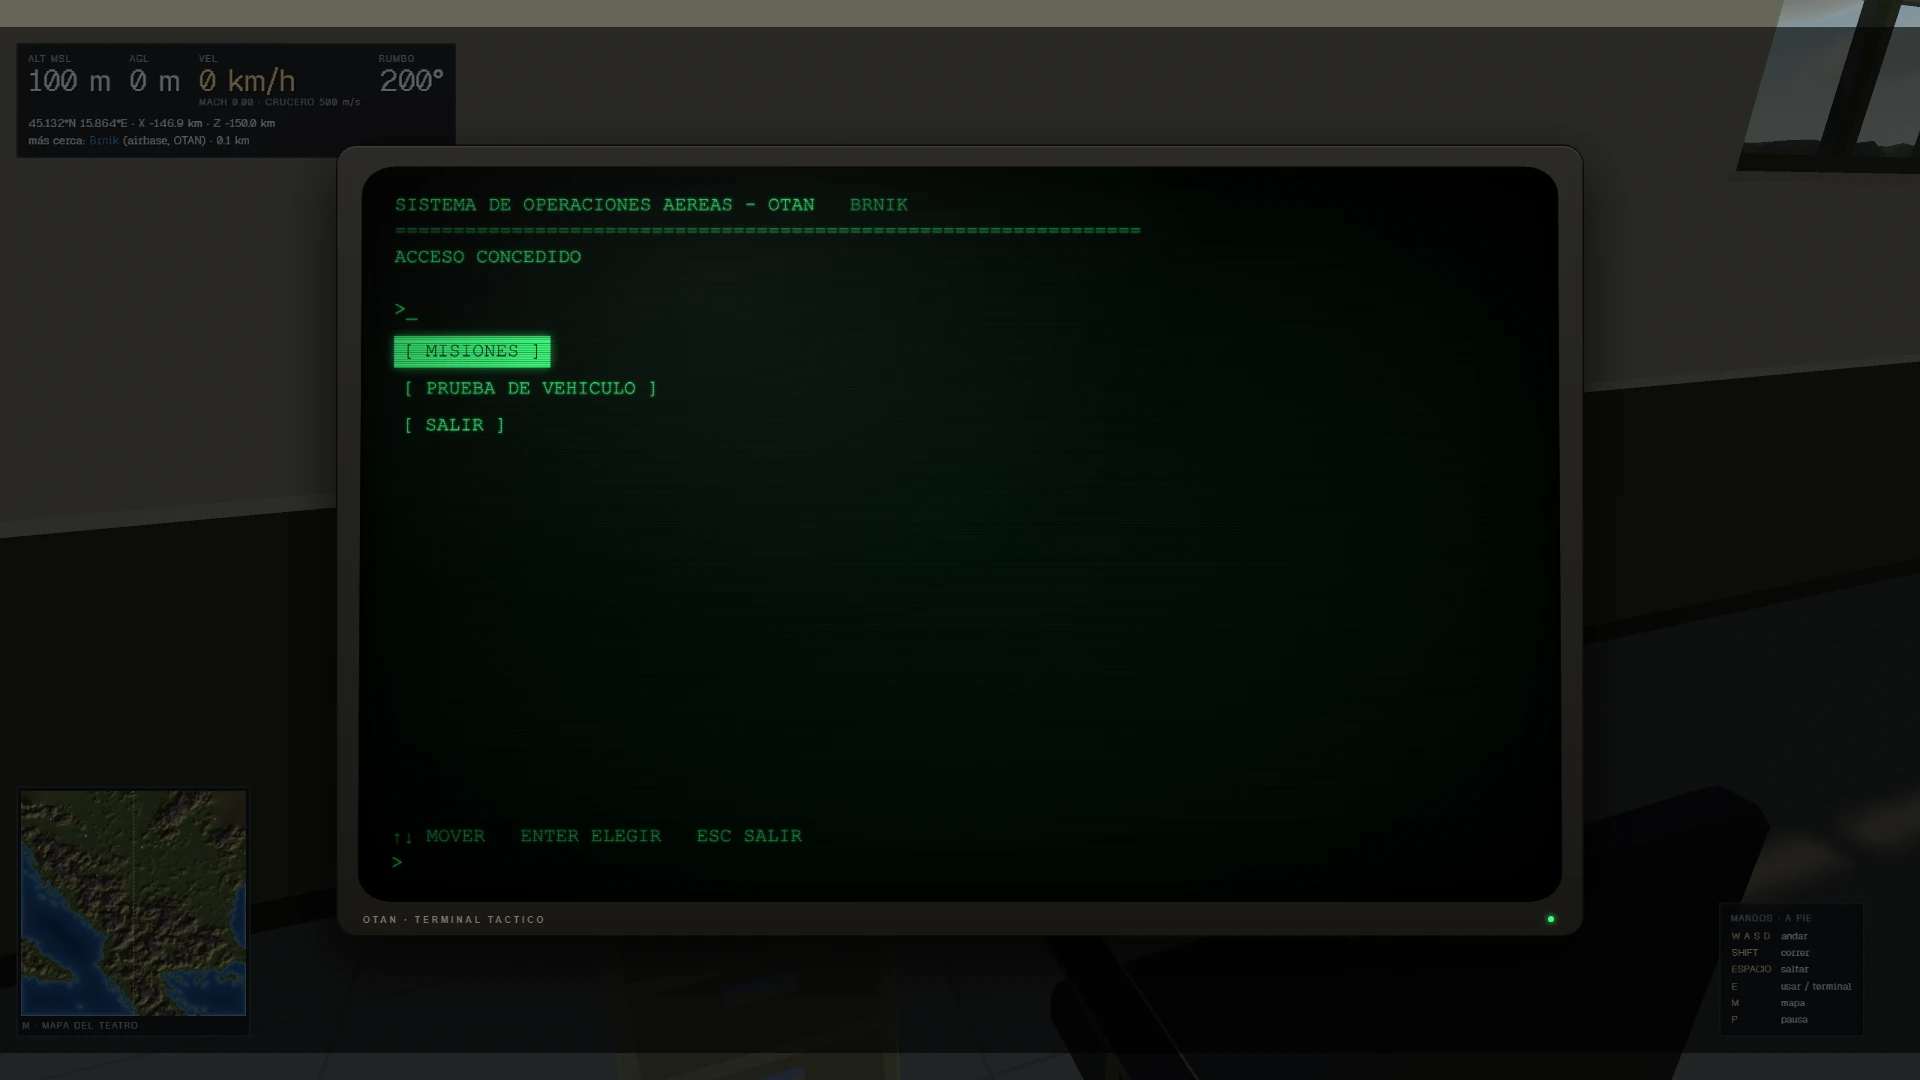1920x1080 pixels.
Task: Click the BRNIK base name in header
Action: [x=879, y=205]
